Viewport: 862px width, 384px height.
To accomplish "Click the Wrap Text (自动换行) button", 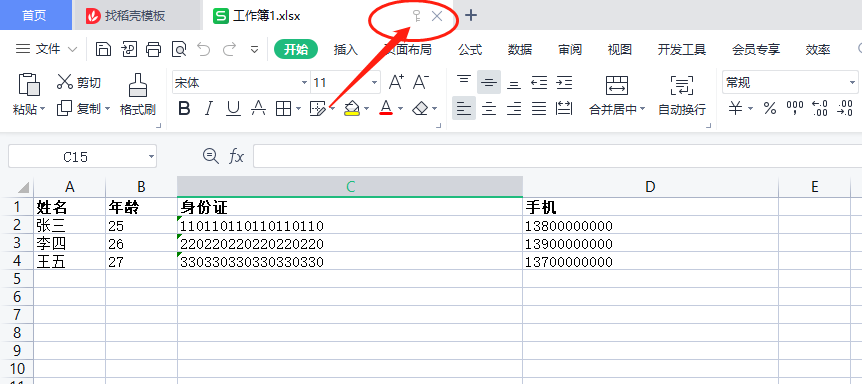I will (682, 95).
